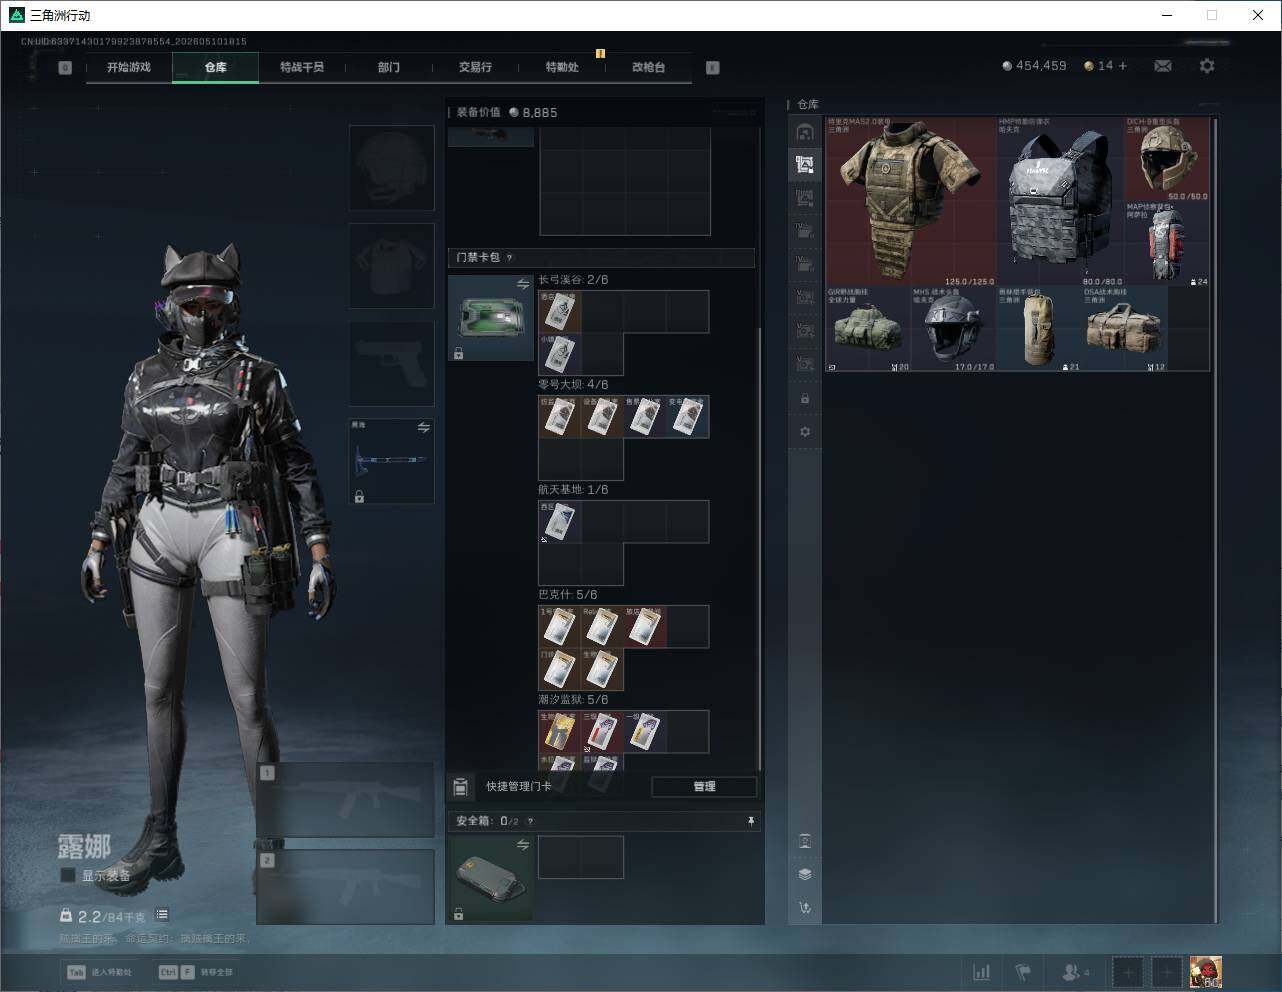1282x992 pixels.
Task: Click the help icon beside 安全箱
Action: click(530, 821)
